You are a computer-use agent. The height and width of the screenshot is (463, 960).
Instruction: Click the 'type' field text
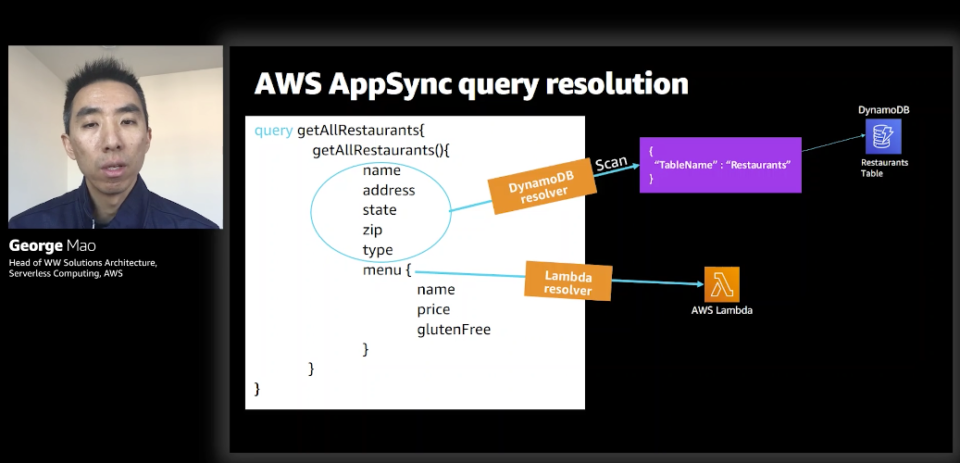[x=378, y=250]
